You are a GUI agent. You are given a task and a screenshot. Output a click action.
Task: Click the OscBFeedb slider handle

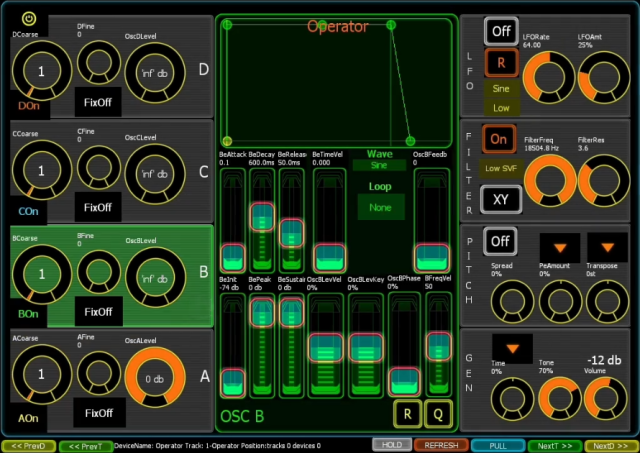click(x=432, y=258)
